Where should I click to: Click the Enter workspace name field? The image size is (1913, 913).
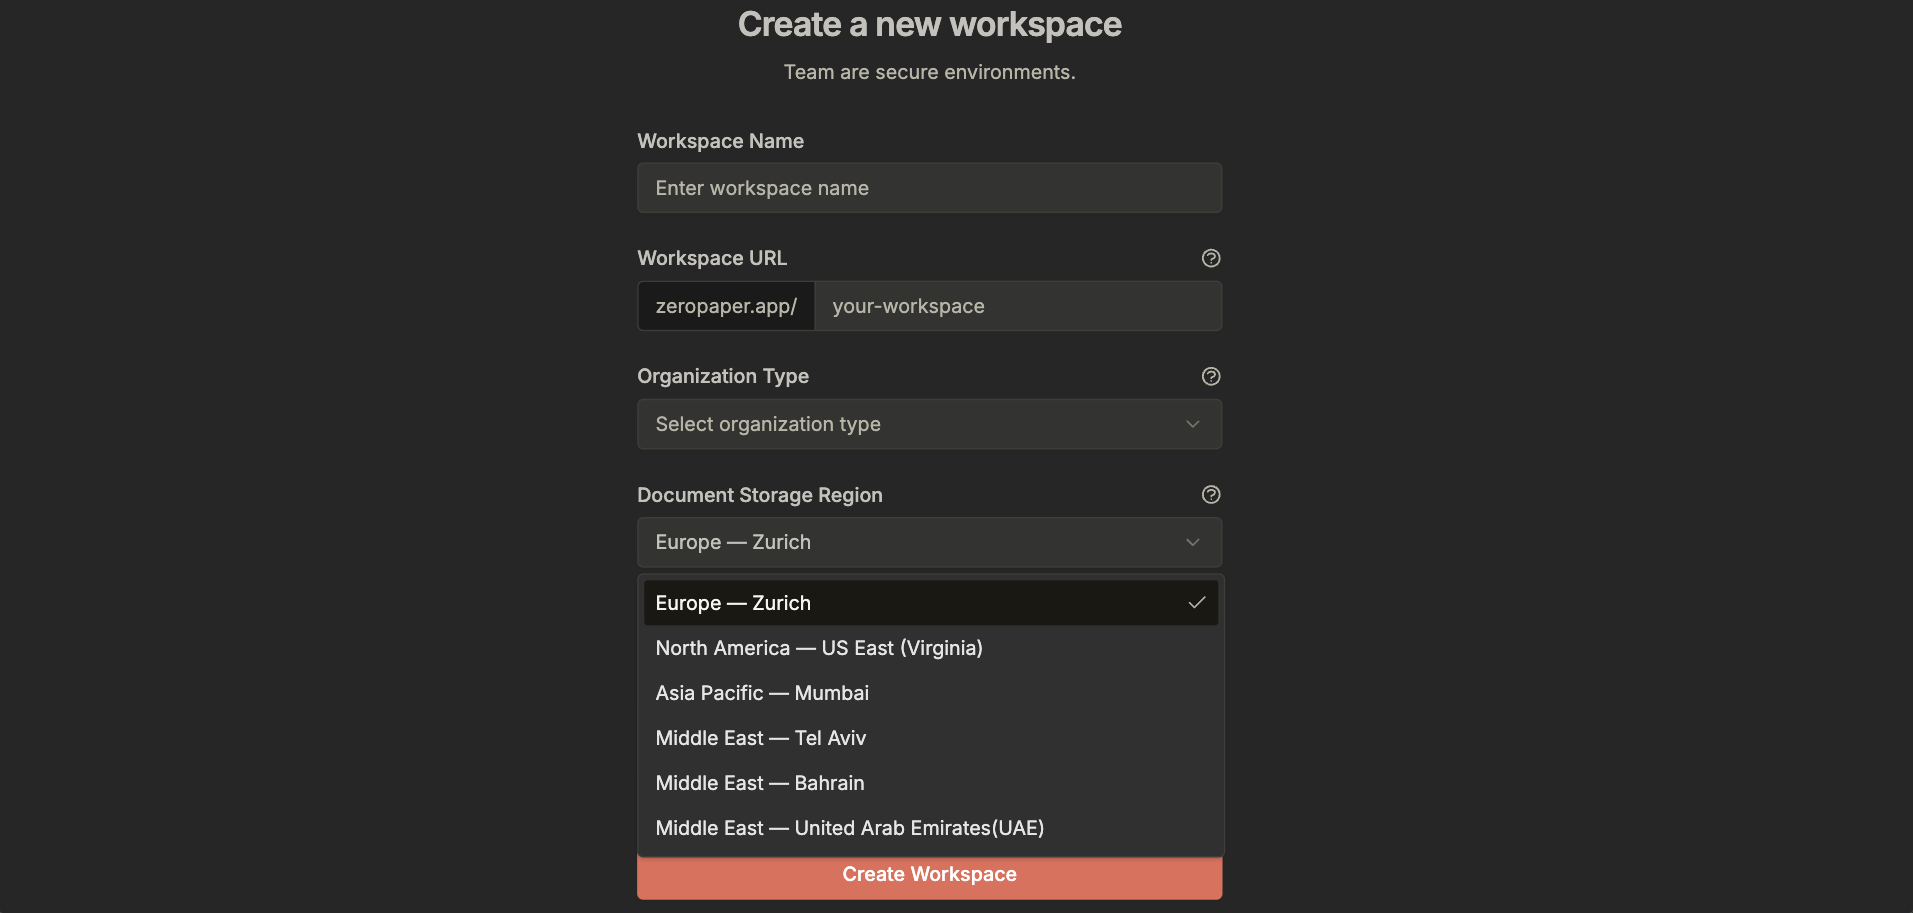click(929, 187)
